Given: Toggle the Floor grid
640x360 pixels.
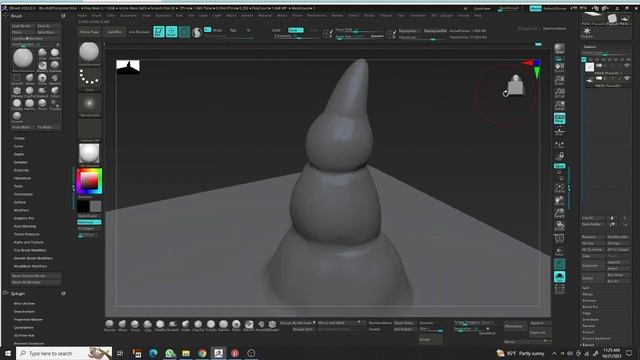Looking at the screenshot, I should pyautogui.click(x=559, y=132).
